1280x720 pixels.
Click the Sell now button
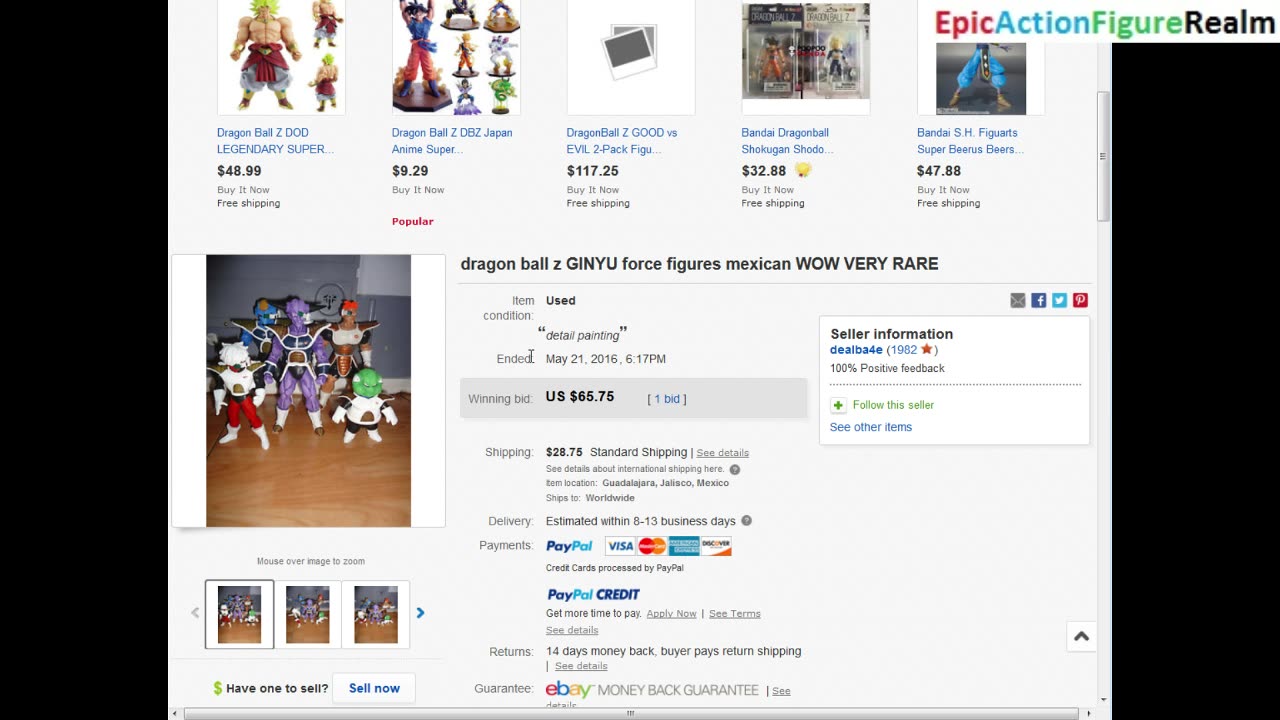[x=374, y=688]
